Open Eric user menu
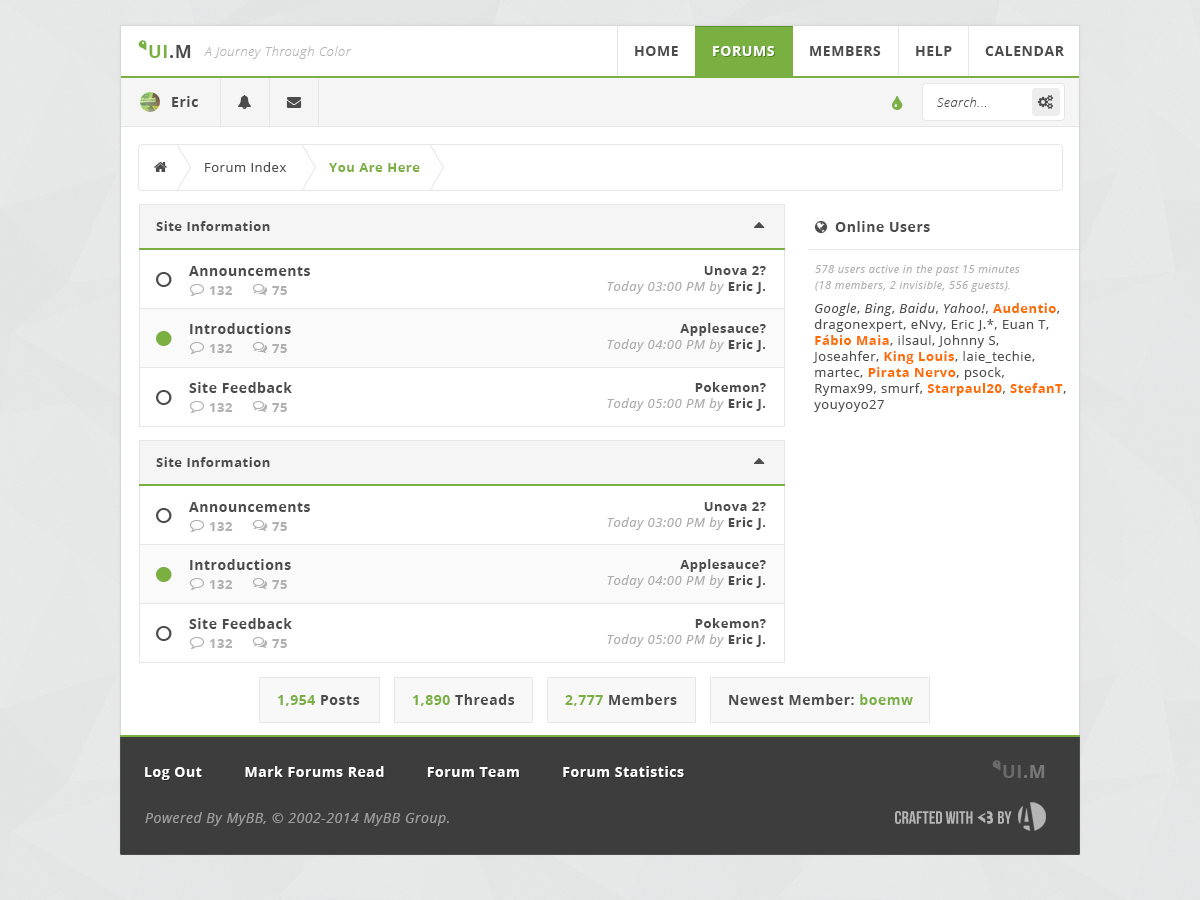 [171, 102]
